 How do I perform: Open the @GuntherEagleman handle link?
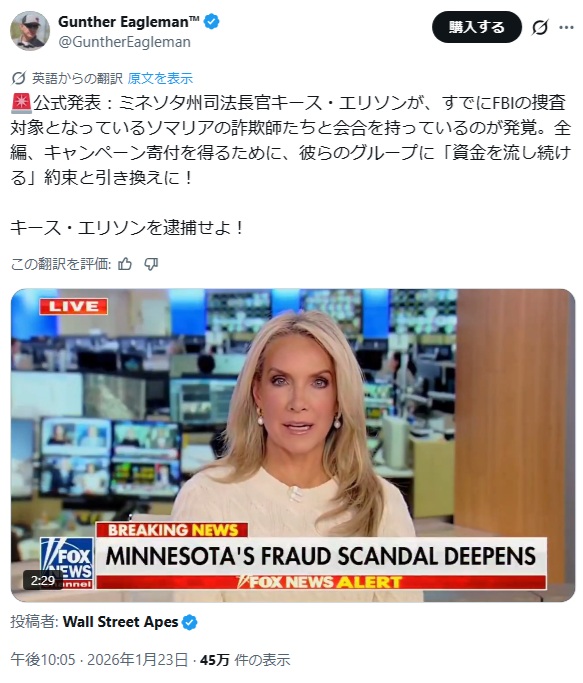(124, 42)
